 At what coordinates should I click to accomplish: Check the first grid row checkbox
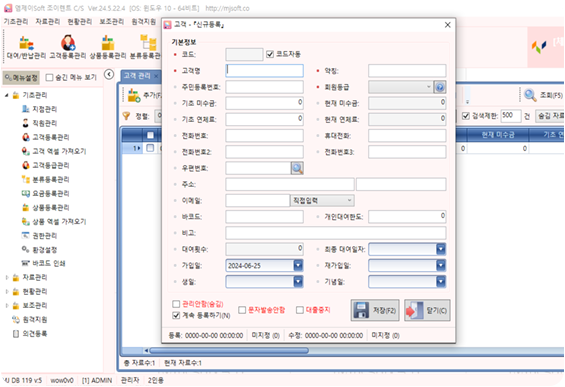(150, 148)
